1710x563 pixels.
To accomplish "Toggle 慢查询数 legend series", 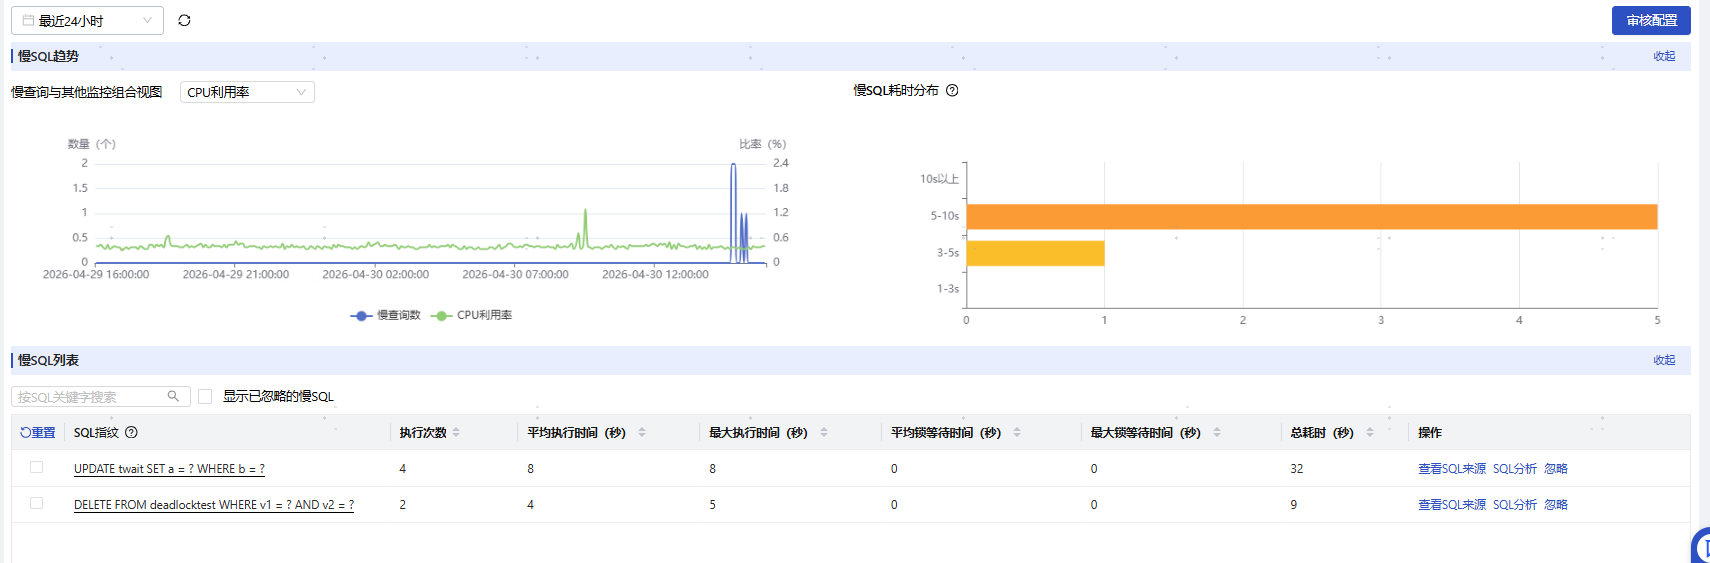I will pos(386,315).
